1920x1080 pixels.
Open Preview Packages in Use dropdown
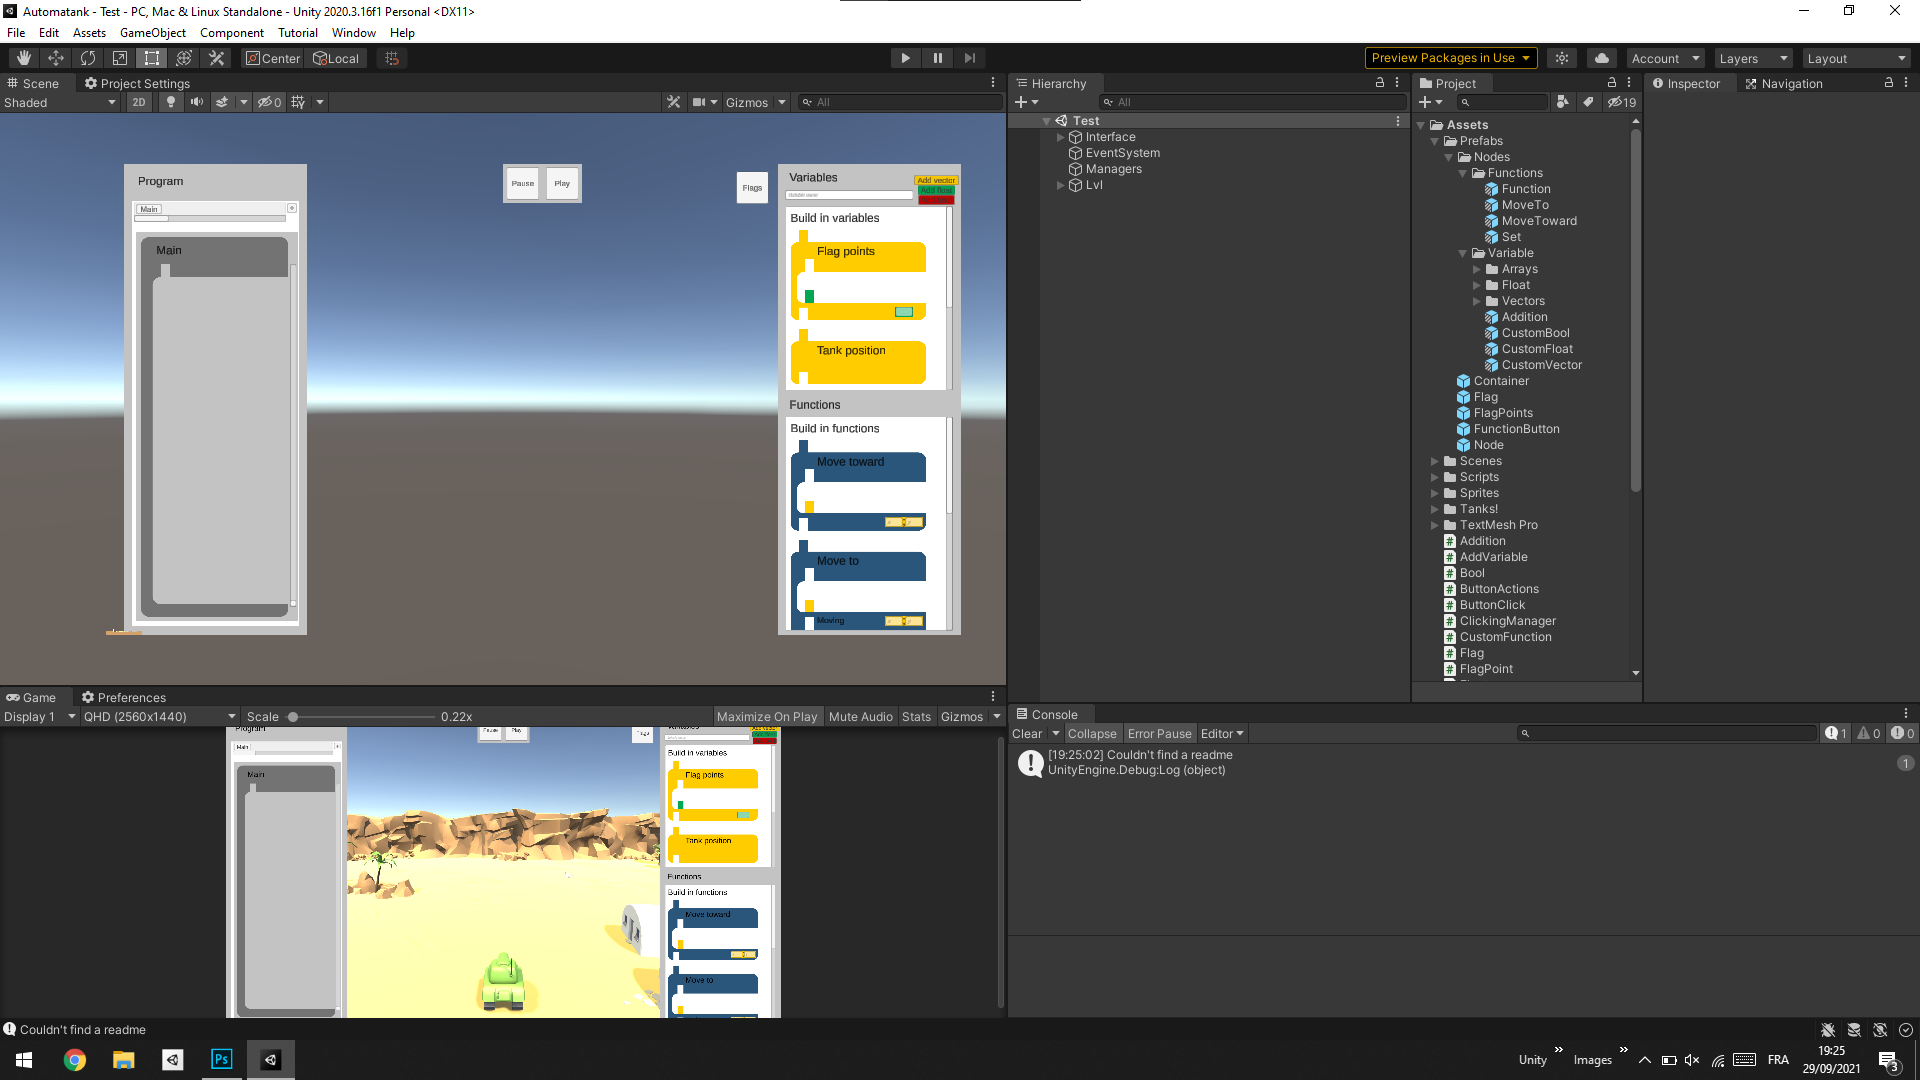coord(1451,58)
